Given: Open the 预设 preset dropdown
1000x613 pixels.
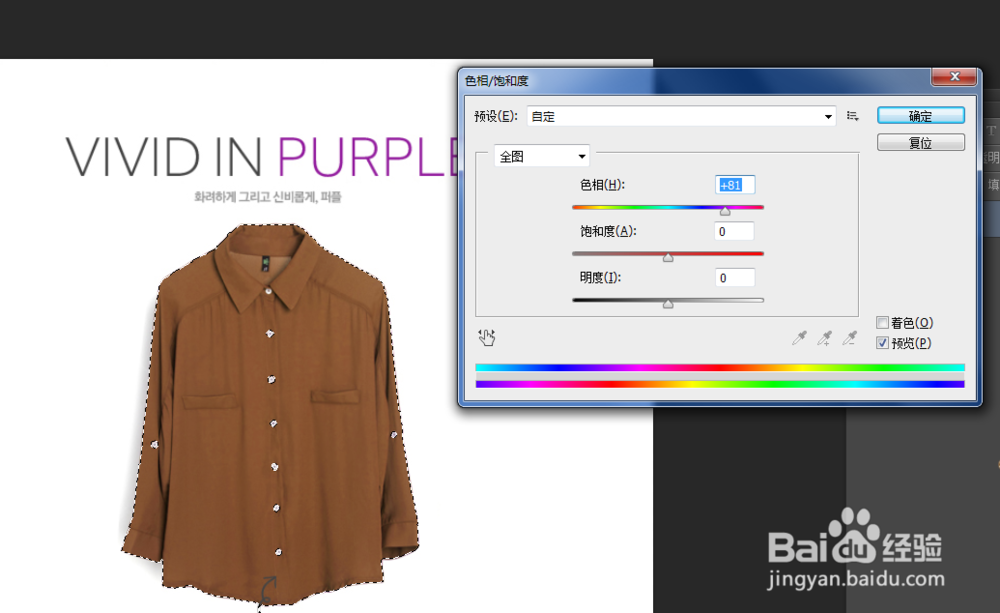Looking at the screenshot, I should (681, 116).
